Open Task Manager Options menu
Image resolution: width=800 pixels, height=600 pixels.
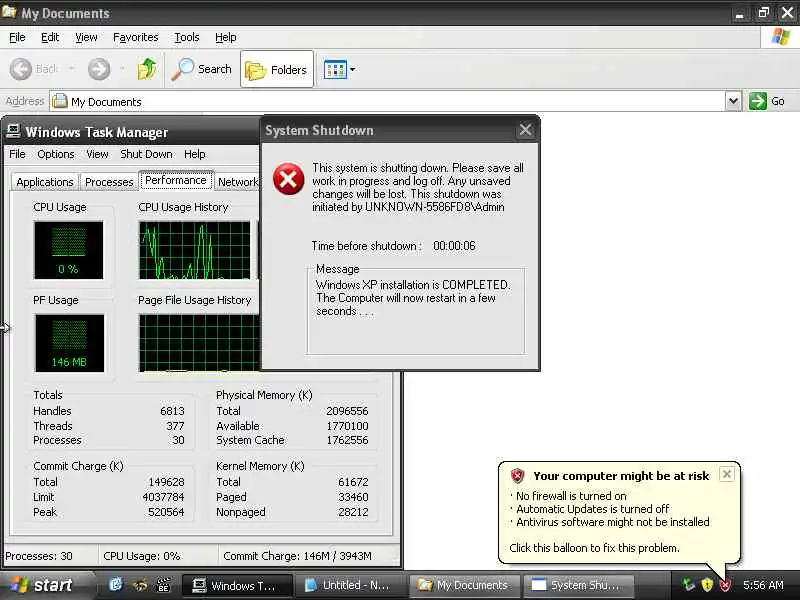point(56,154)
